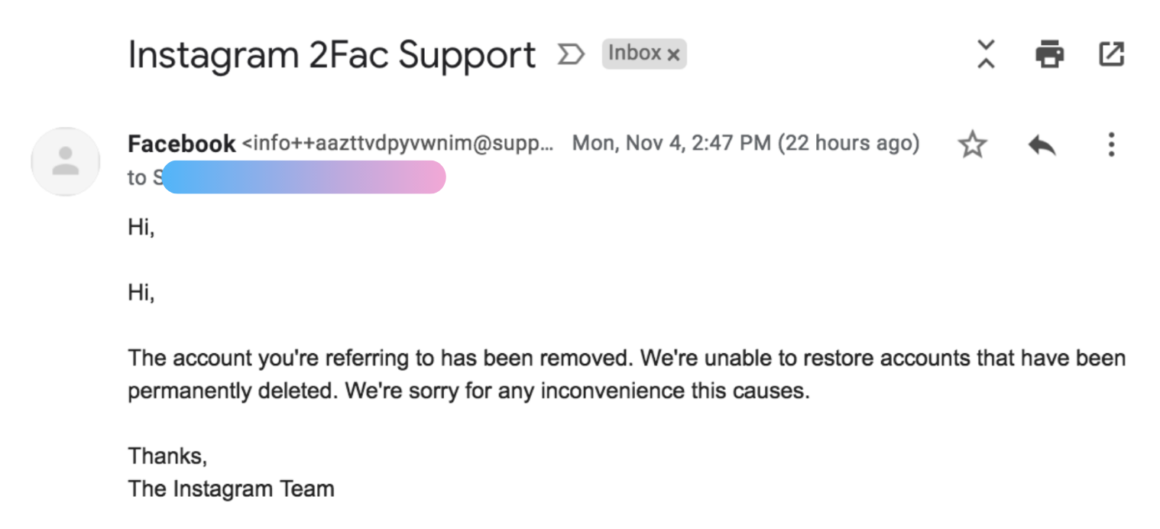
Task: Star the message from Facebook
Action: point(972,145)
